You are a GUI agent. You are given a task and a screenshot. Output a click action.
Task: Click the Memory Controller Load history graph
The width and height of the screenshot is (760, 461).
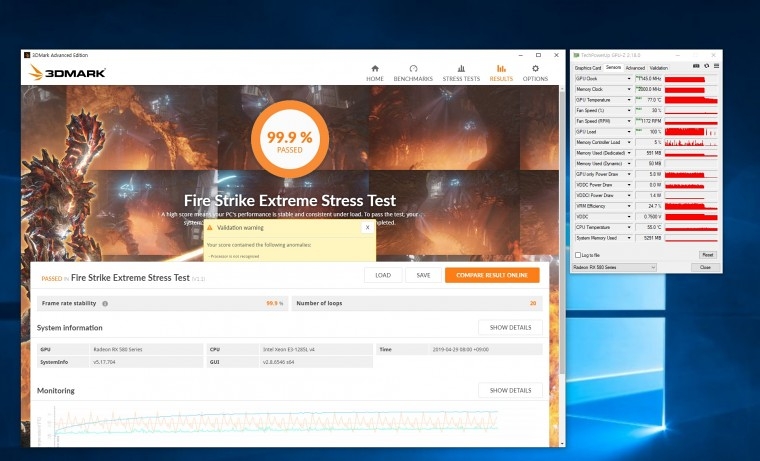(x=691, y=143)
